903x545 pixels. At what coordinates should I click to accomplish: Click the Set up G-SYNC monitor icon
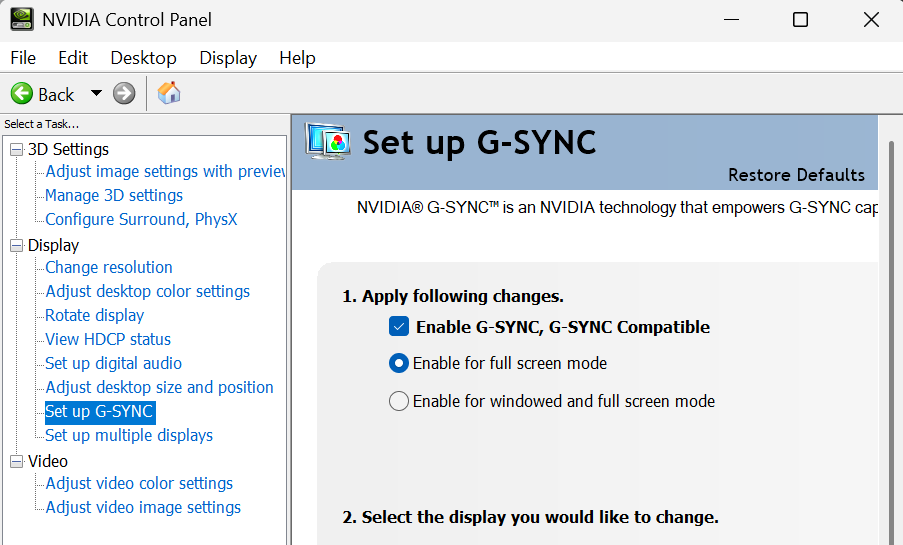pos(328,142)
